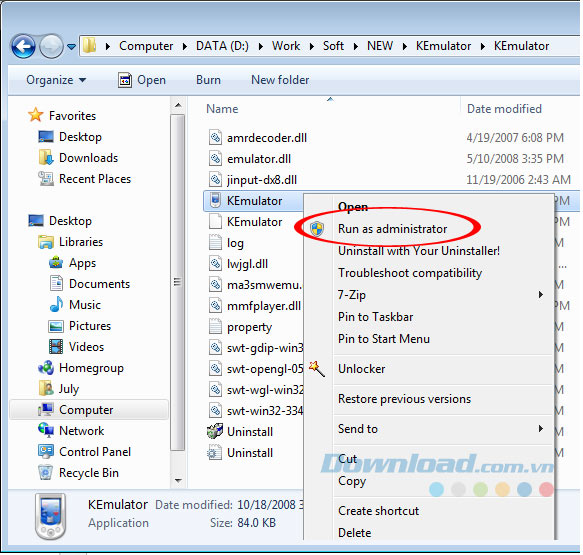Choose Uninstall with Your Uninstaller!

[419, 251]
